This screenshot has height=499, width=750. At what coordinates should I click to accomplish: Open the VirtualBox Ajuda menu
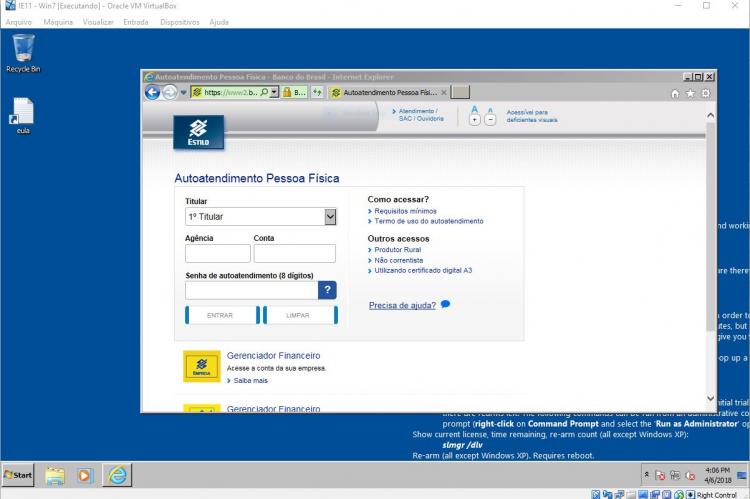pyautogui.click(x=219, y=22)
